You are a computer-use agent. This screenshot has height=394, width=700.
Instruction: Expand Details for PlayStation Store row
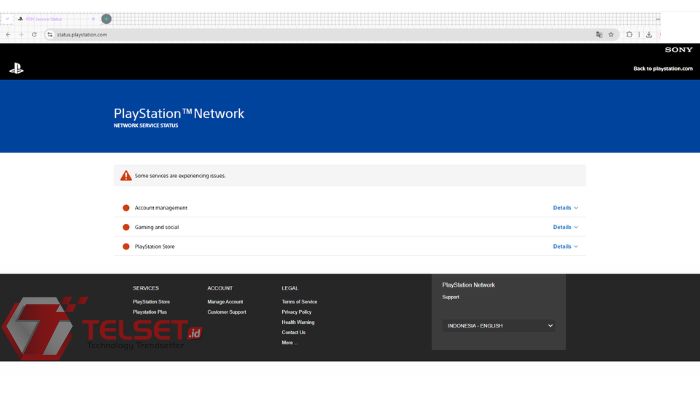[565, 246]
